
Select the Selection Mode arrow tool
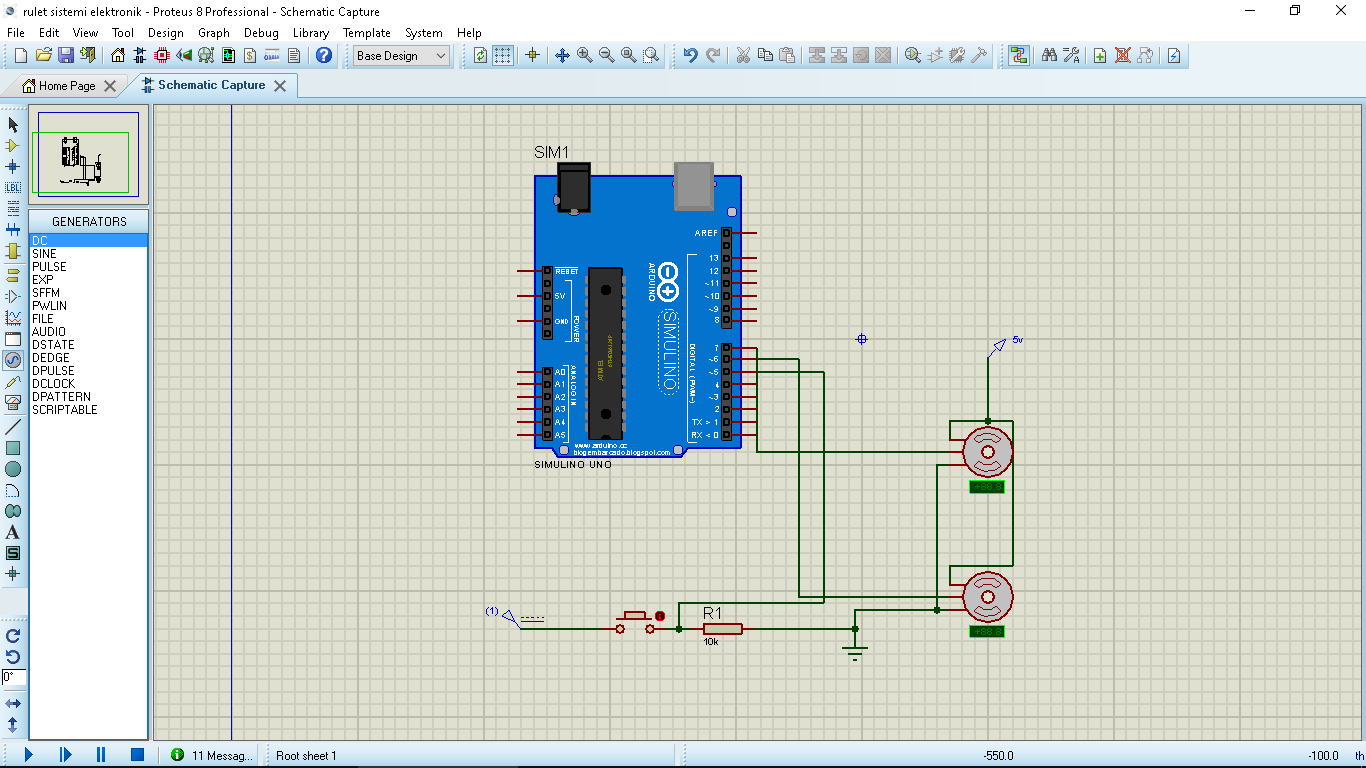(x=13, y=125)
